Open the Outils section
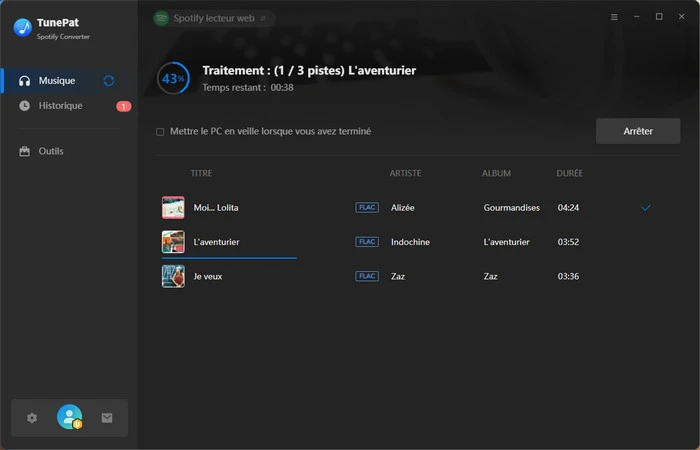The height and width of the screenshot is (450, 700). click(69, 151)
